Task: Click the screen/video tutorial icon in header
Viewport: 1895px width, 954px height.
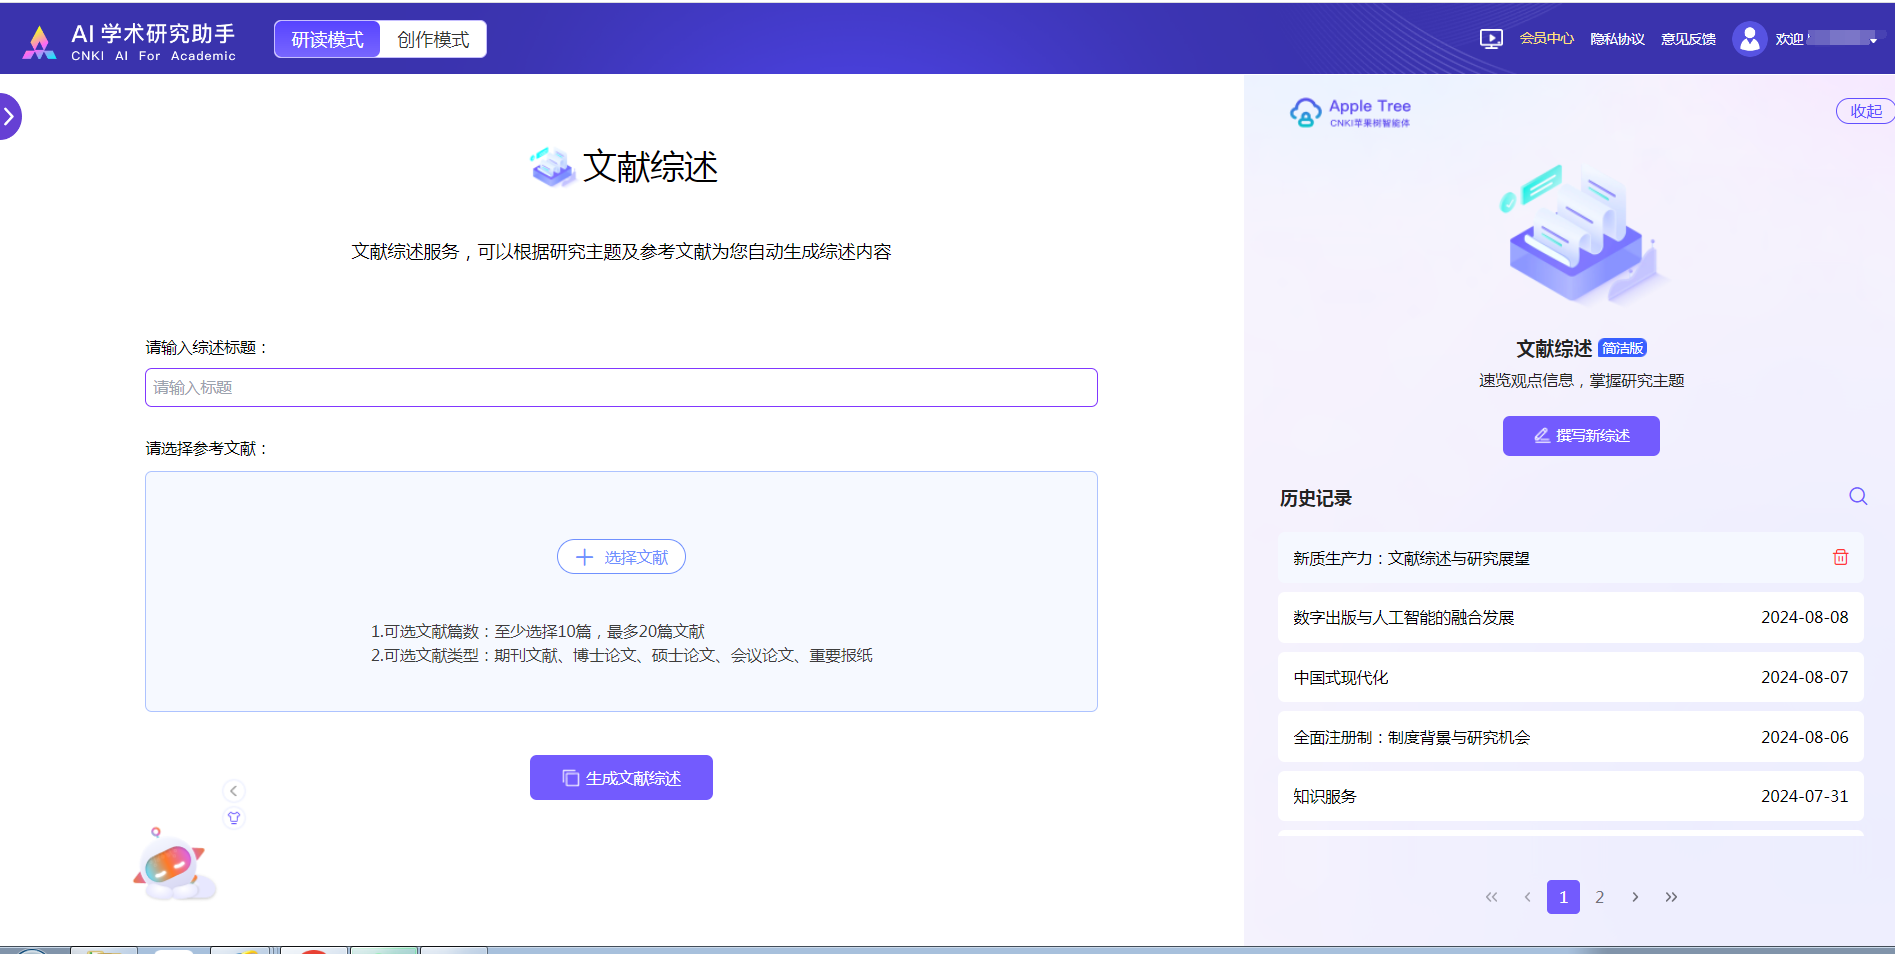Action: pyautogui.click(x=1490, y=39)
